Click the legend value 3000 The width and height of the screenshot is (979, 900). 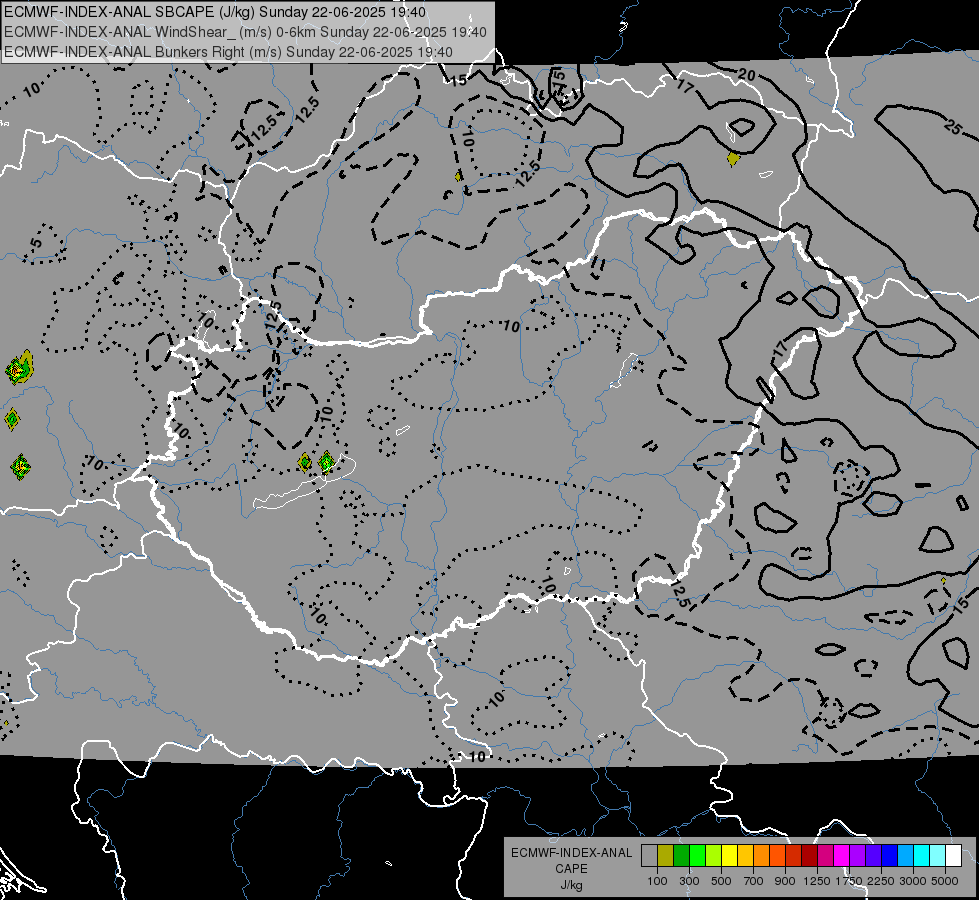(913, 881)
